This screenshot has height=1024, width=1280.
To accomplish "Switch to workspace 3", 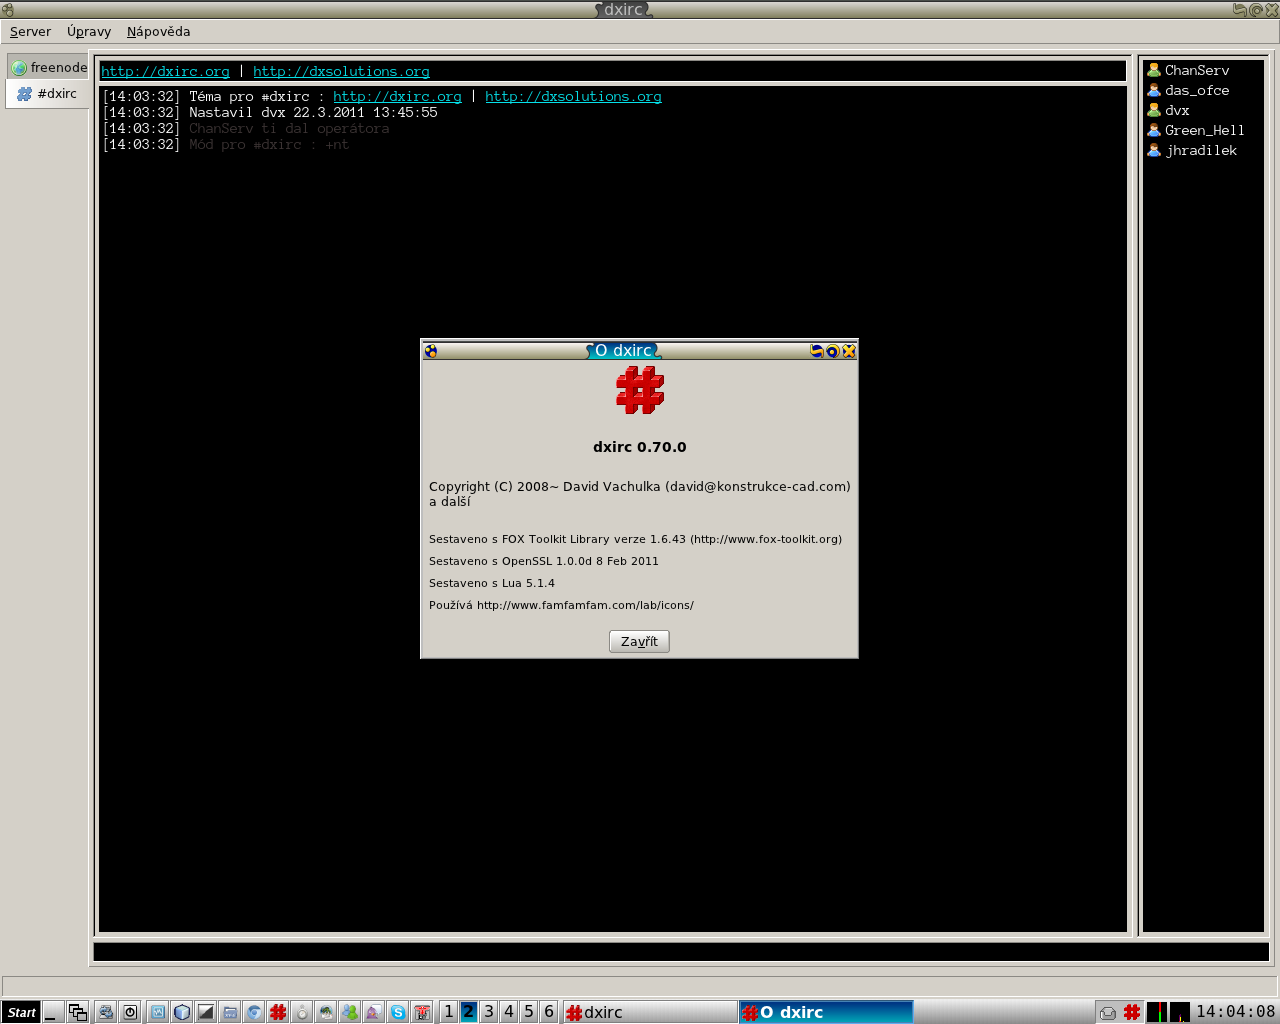I will pyautogui.click(x=489, y=1012).
